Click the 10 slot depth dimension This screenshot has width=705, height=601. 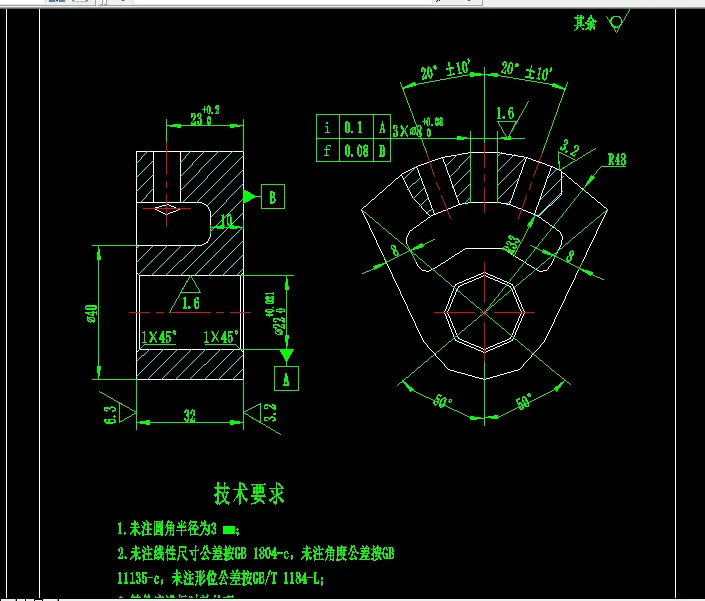(226, 220)
